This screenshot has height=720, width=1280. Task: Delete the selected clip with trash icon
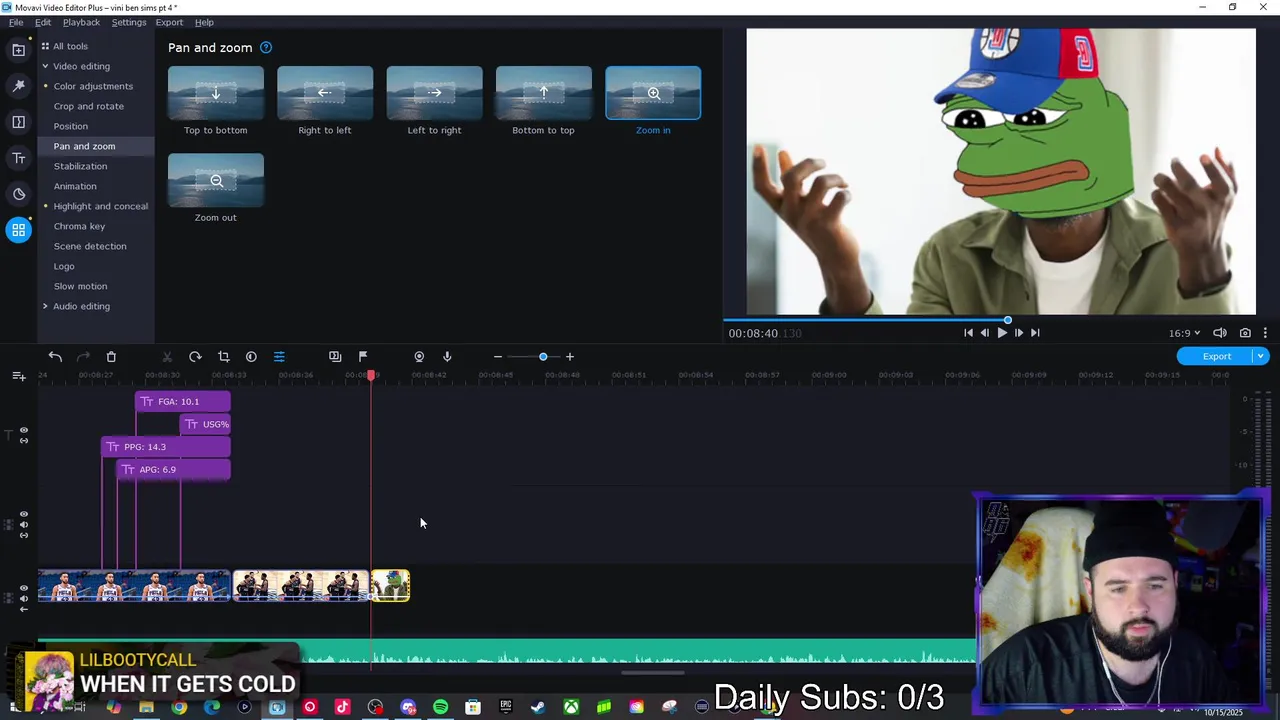click(111, 357)
